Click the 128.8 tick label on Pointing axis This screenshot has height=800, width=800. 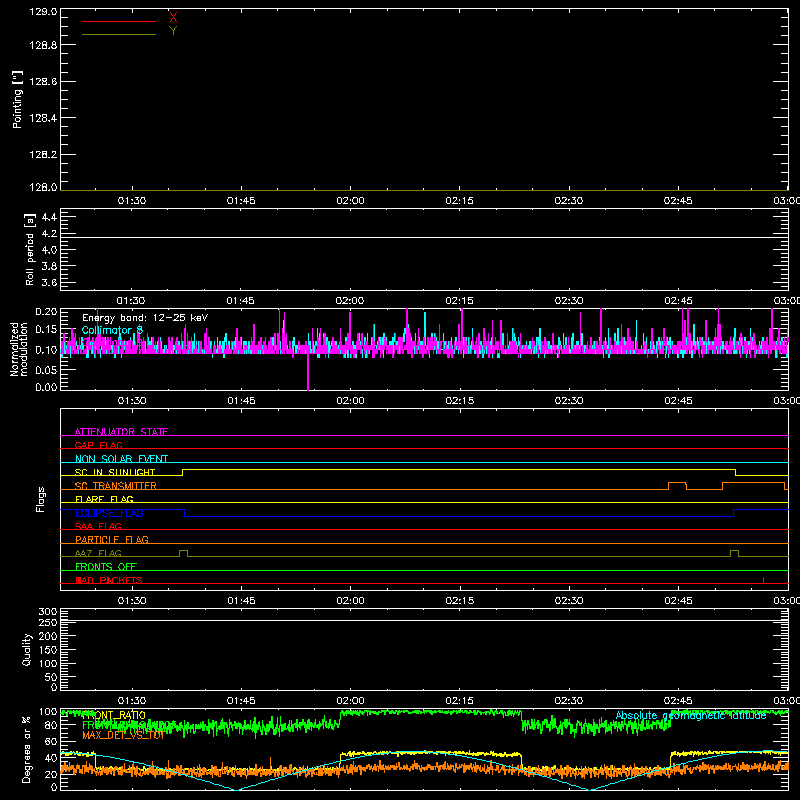(43, 45)
